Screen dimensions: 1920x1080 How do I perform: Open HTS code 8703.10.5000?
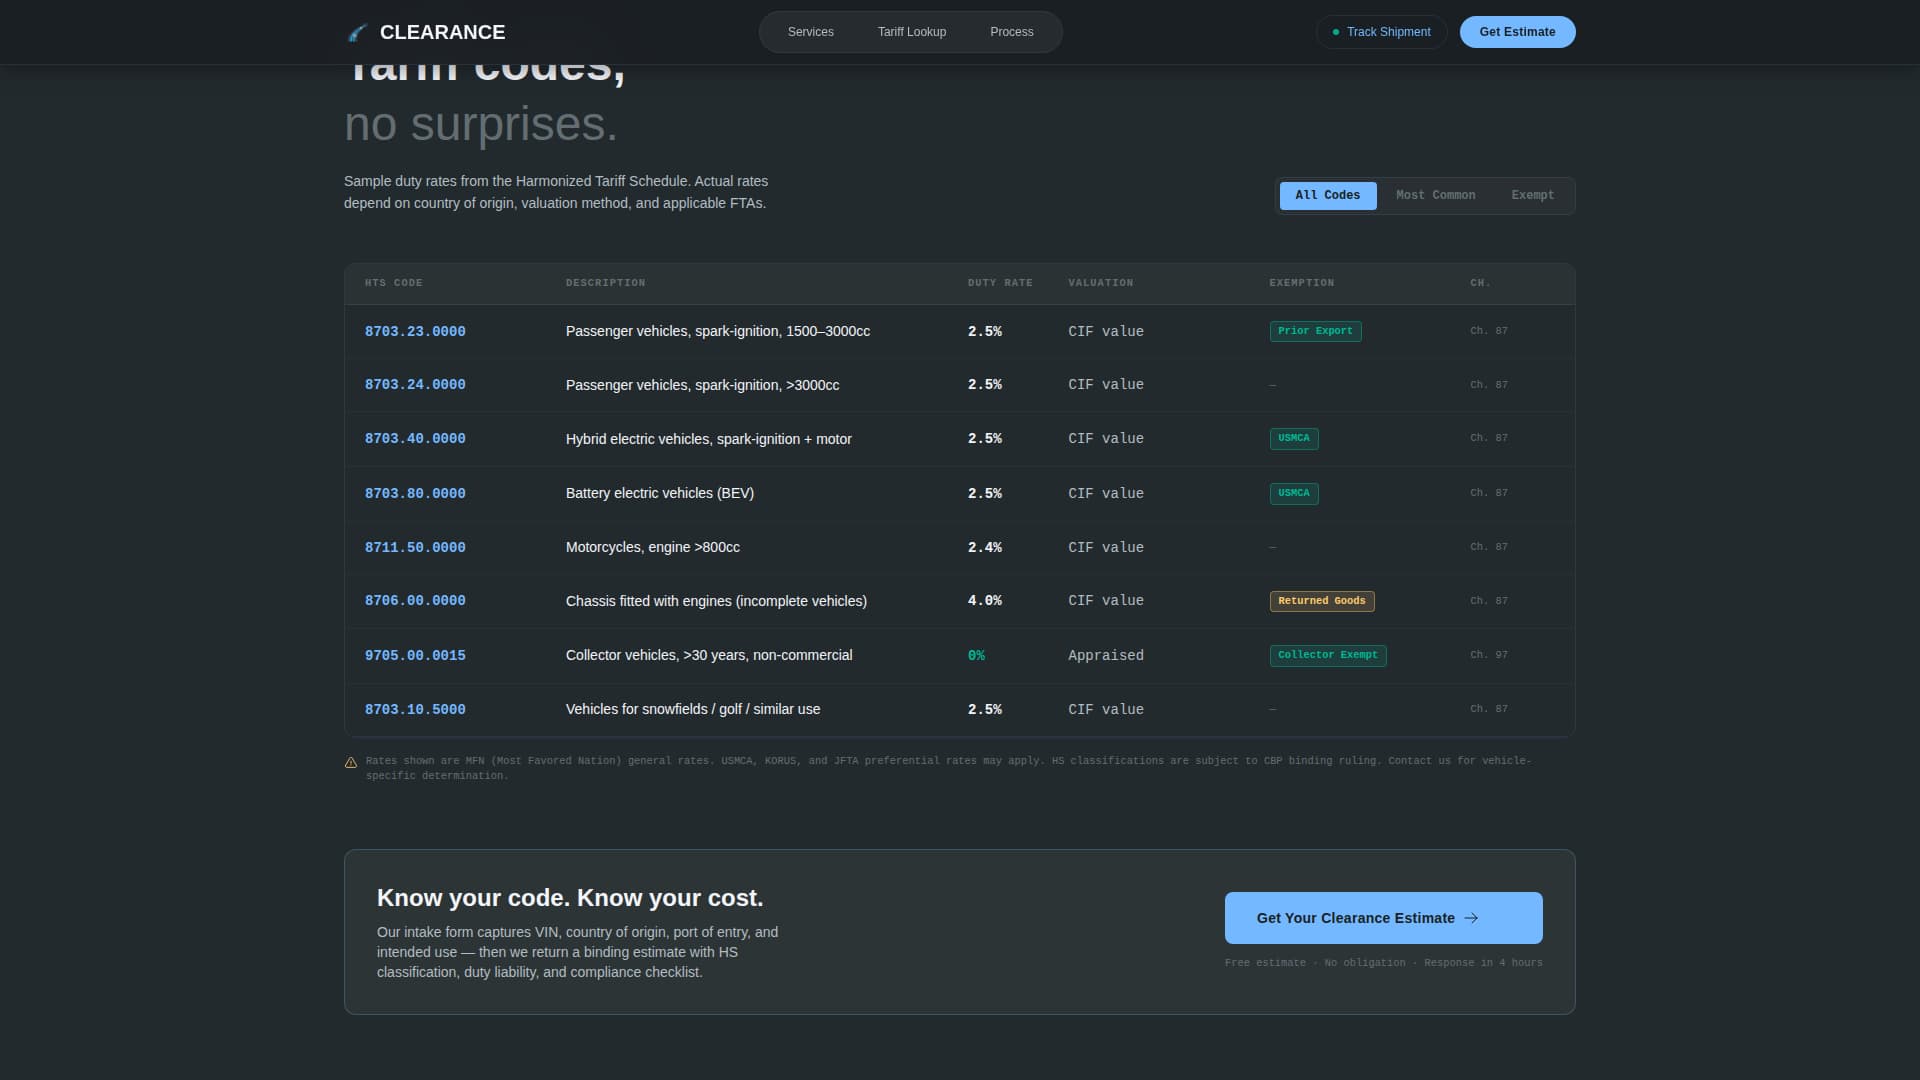(x=415, y=710)
